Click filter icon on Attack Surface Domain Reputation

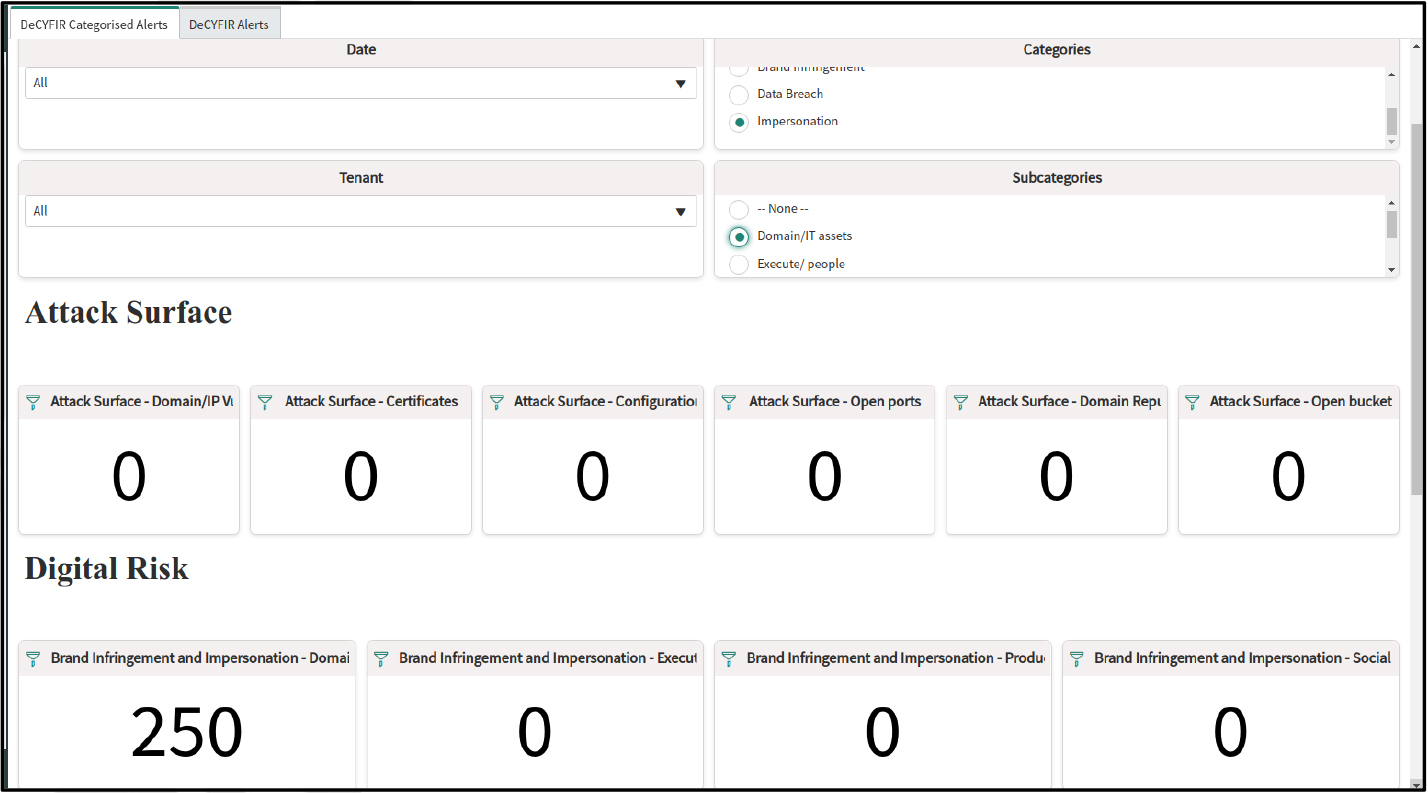click(961, 402)
